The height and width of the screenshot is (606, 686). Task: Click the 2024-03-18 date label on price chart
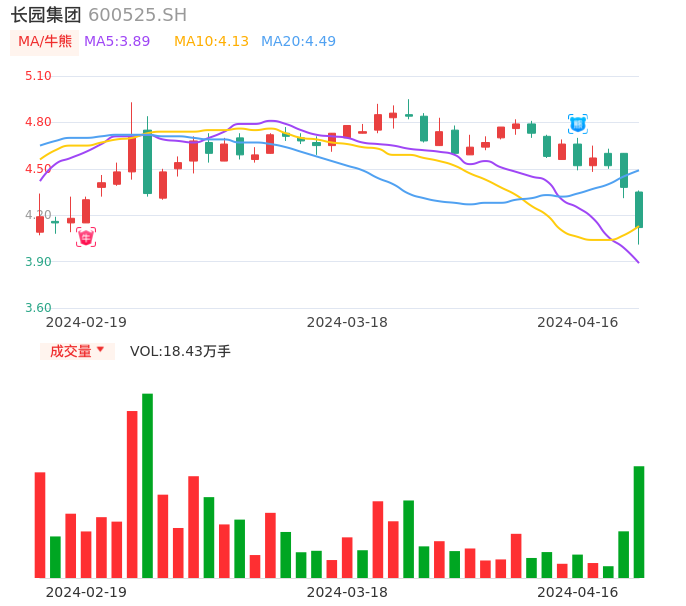click(347, 322)
